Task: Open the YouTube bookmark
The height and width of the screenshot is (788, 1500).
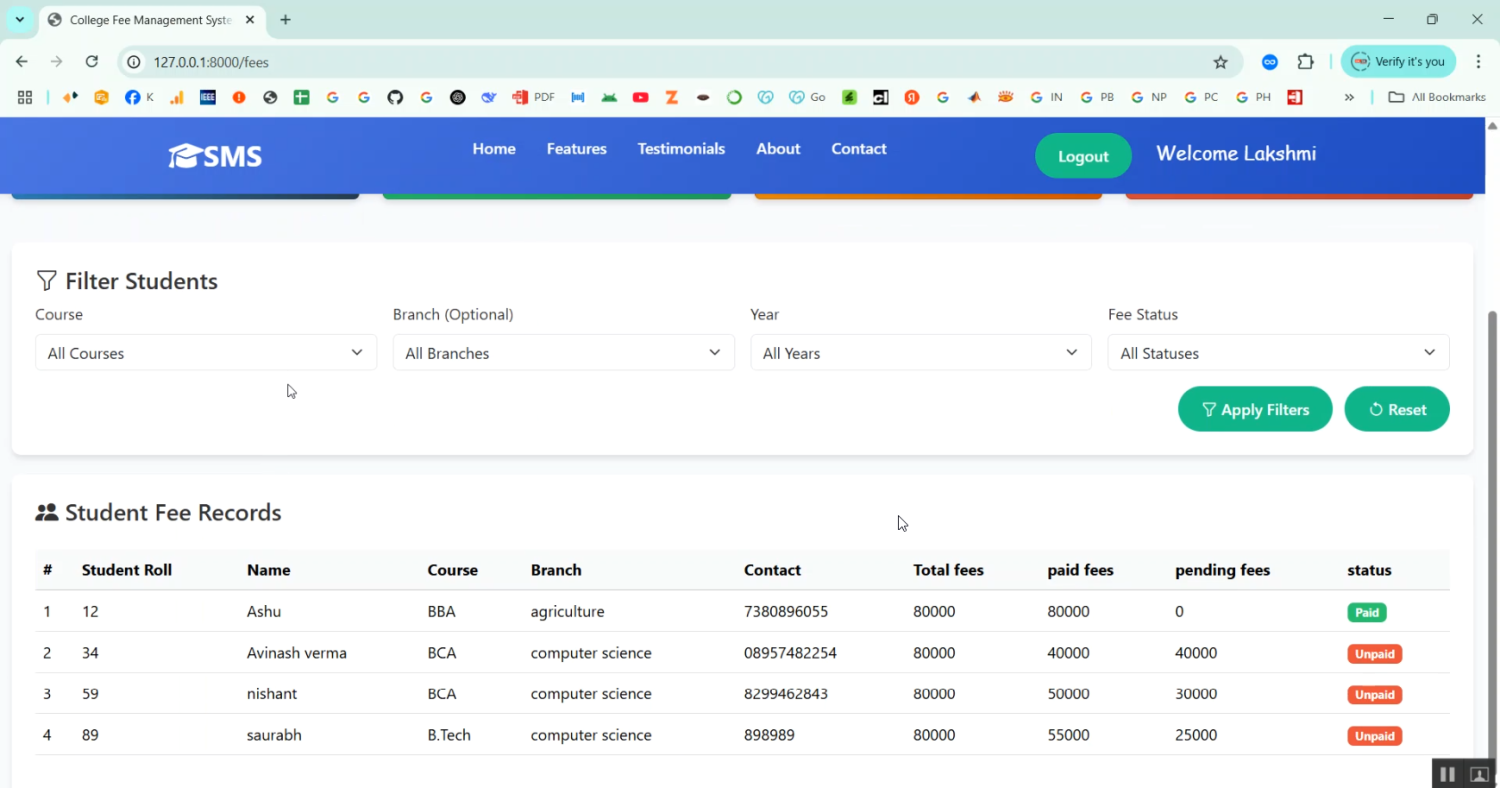Action: (x=641, y=97)
